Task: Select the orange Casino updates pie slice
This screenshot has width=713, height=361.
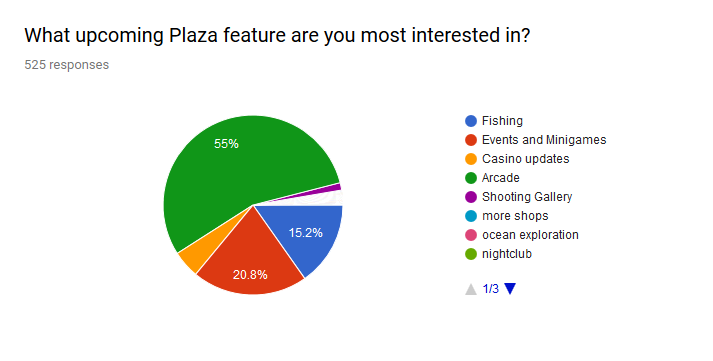Action: coord(189,259)
